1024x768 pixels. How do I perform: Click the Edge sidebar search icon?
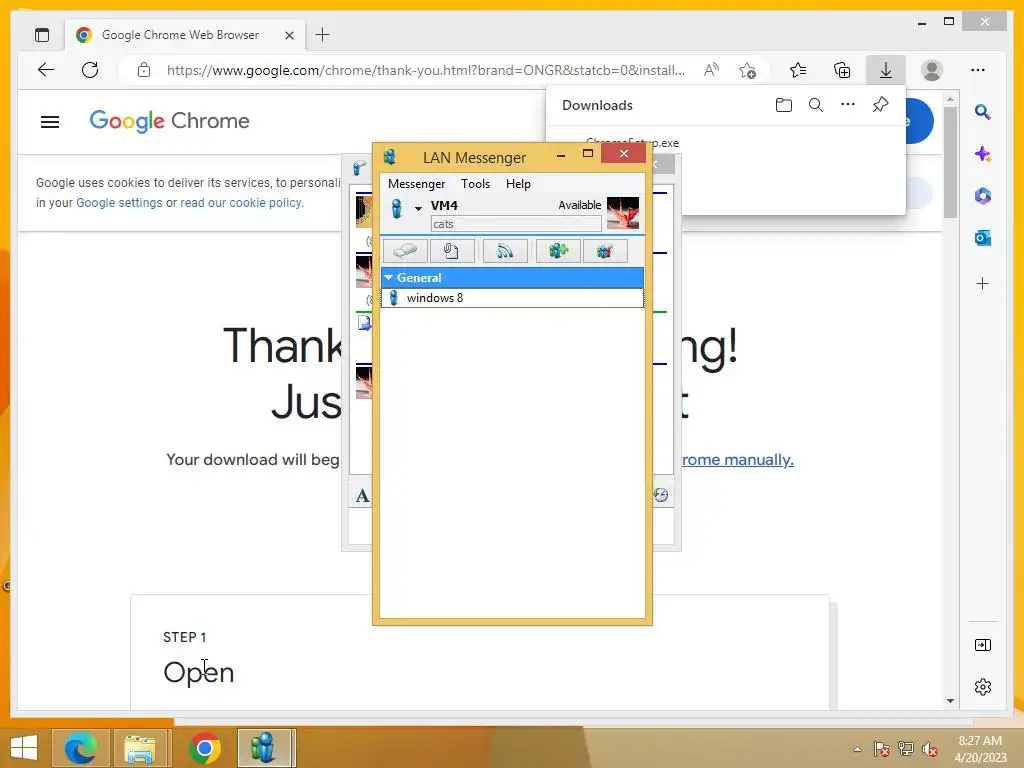982,112
